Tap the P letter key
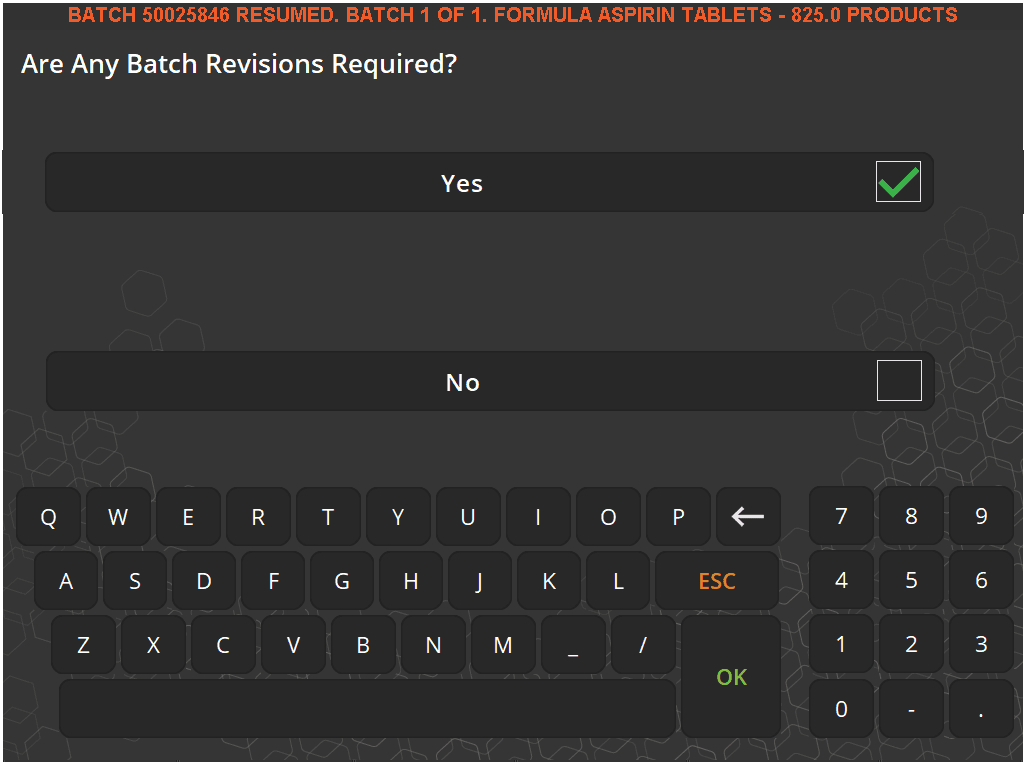The width and height of the screenshot is (1026, 765). tap(678, 516)
